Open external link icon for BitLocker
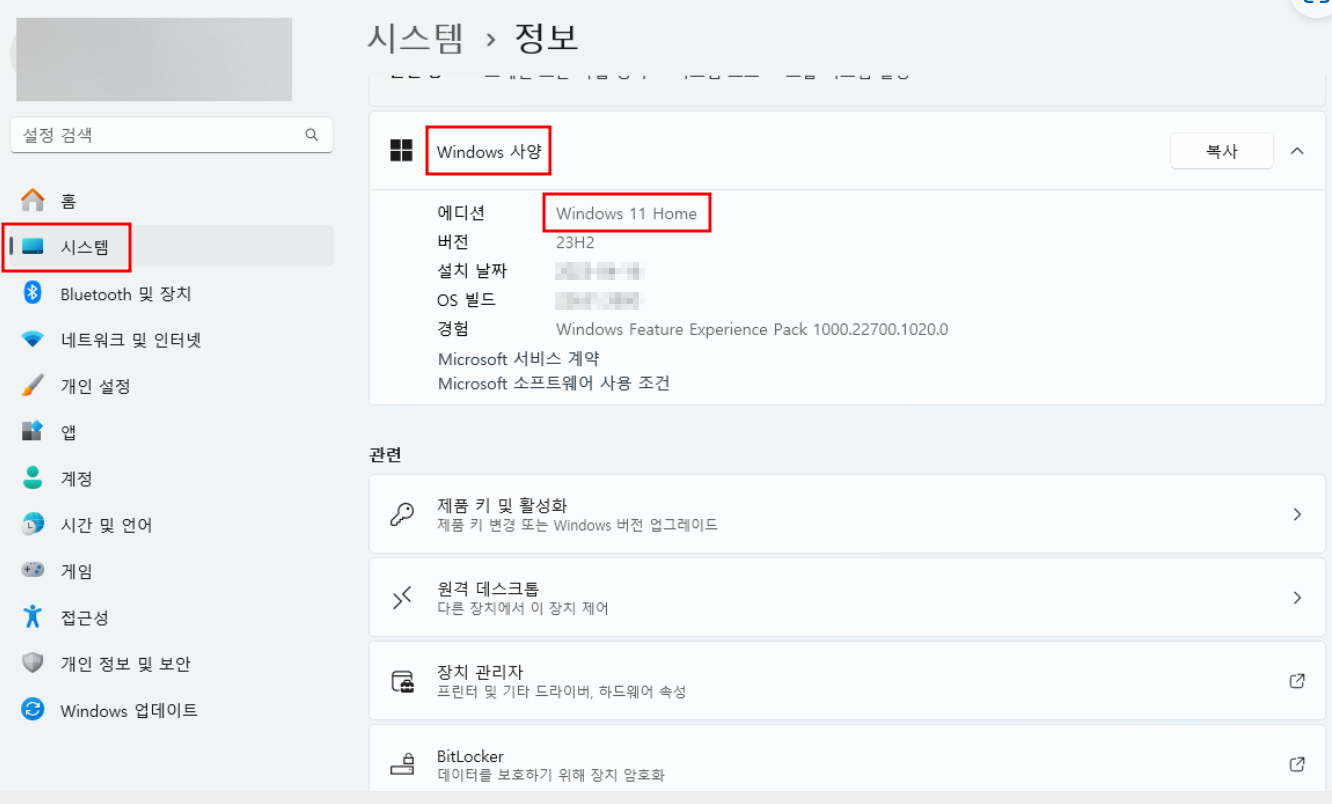The height and width of the screenshot is (804, 1332). point(1297,764)
